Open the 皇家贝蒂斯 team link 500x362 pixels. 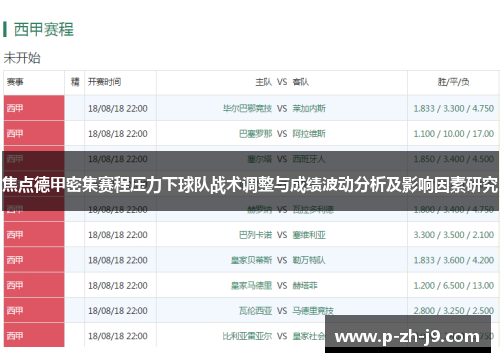click(x=252, y=260)
